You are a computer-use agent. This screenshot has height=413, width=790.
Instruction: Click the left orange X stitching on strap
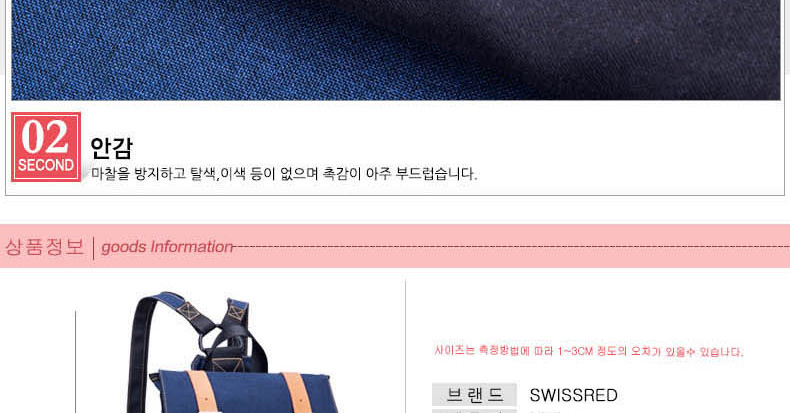point(189,312)
